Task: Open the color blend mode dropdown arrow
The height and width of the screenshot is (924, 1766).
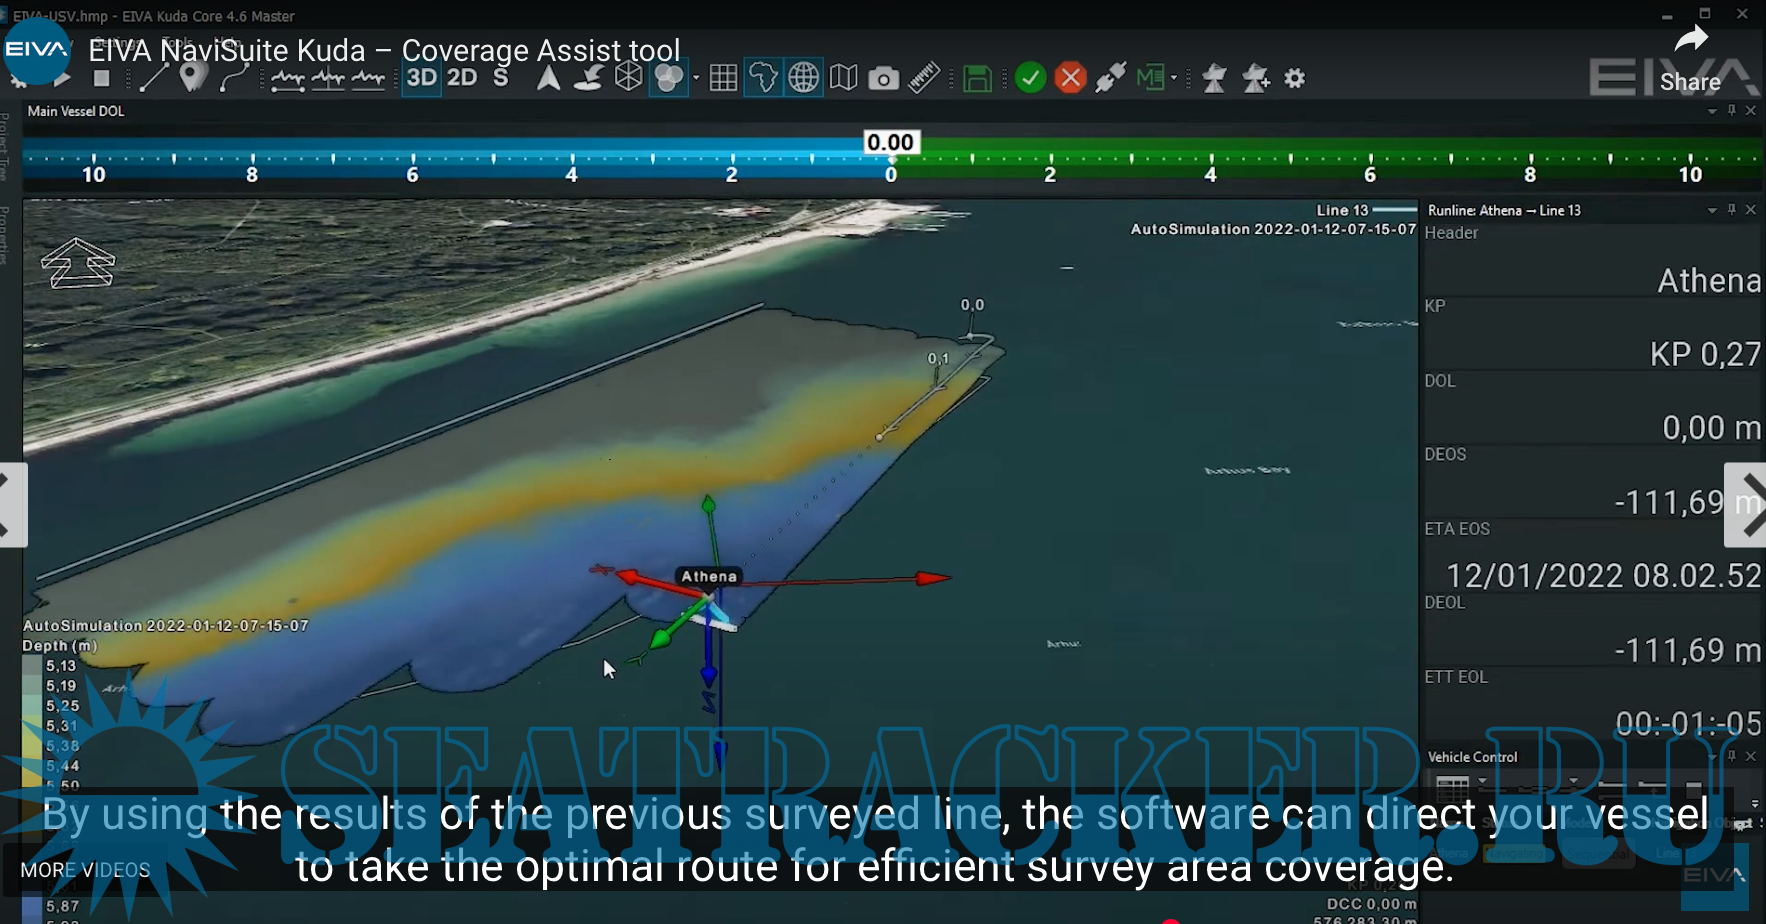Action: coord(696,78)
